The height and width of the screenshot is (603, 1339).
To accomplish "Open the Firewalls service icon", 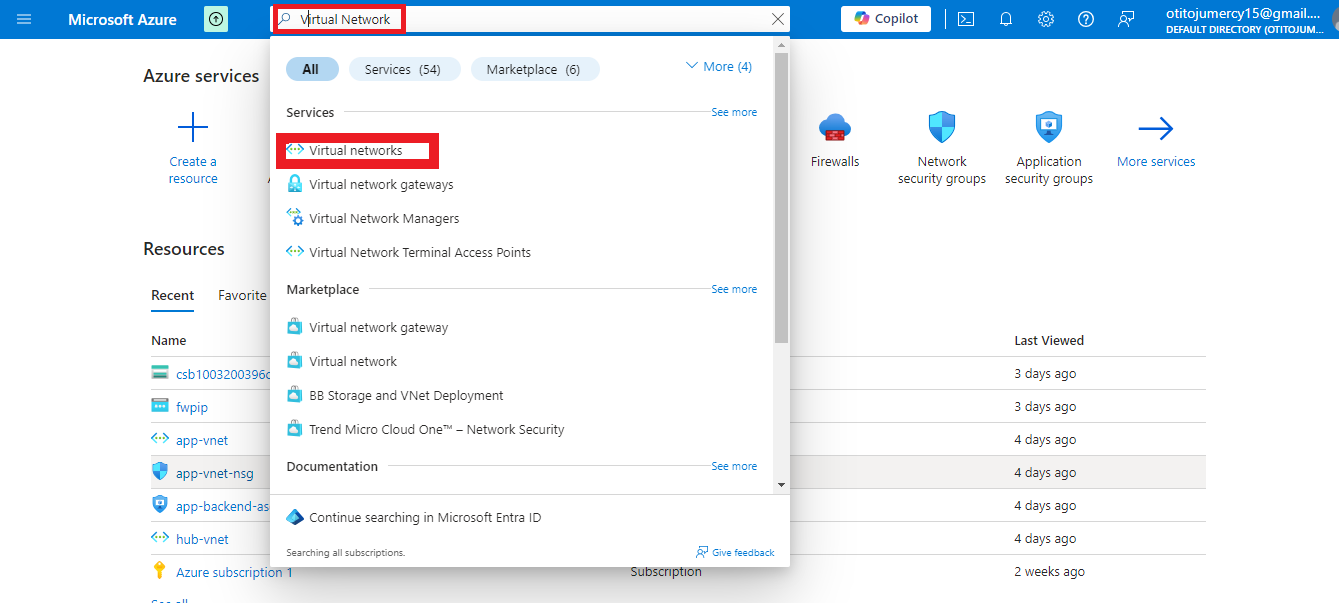I will point(835,128).
